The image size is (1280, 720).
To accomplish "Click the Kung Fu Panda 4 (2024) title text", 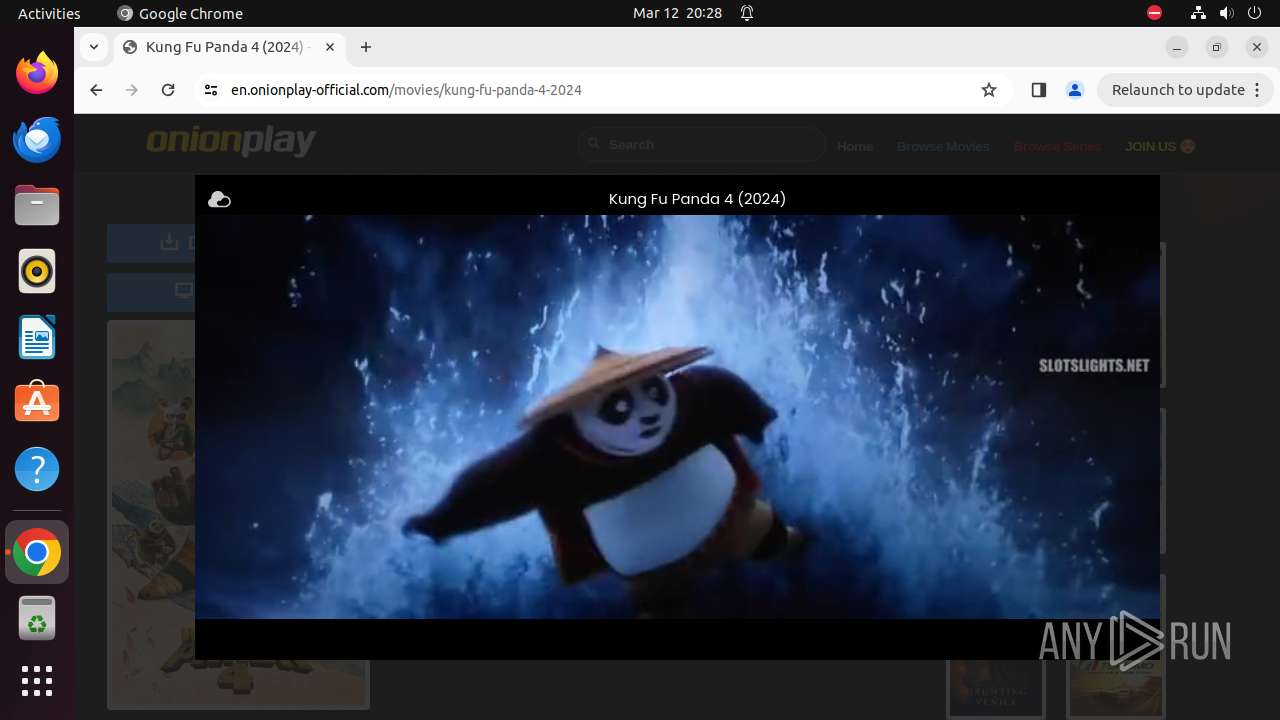I will pyautogui.click(x=697, y=199).
